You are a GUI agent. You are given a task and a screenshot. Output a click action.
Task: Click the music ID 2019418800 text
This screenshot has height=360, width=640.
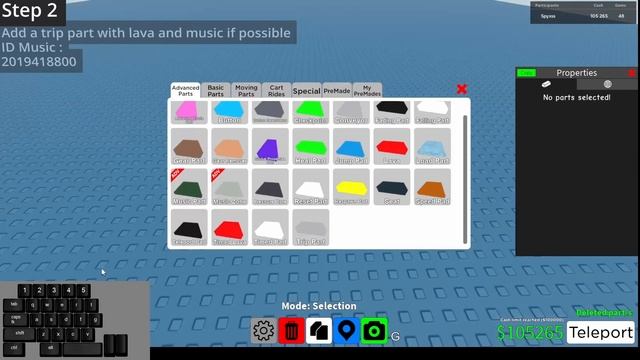[39, 62]
